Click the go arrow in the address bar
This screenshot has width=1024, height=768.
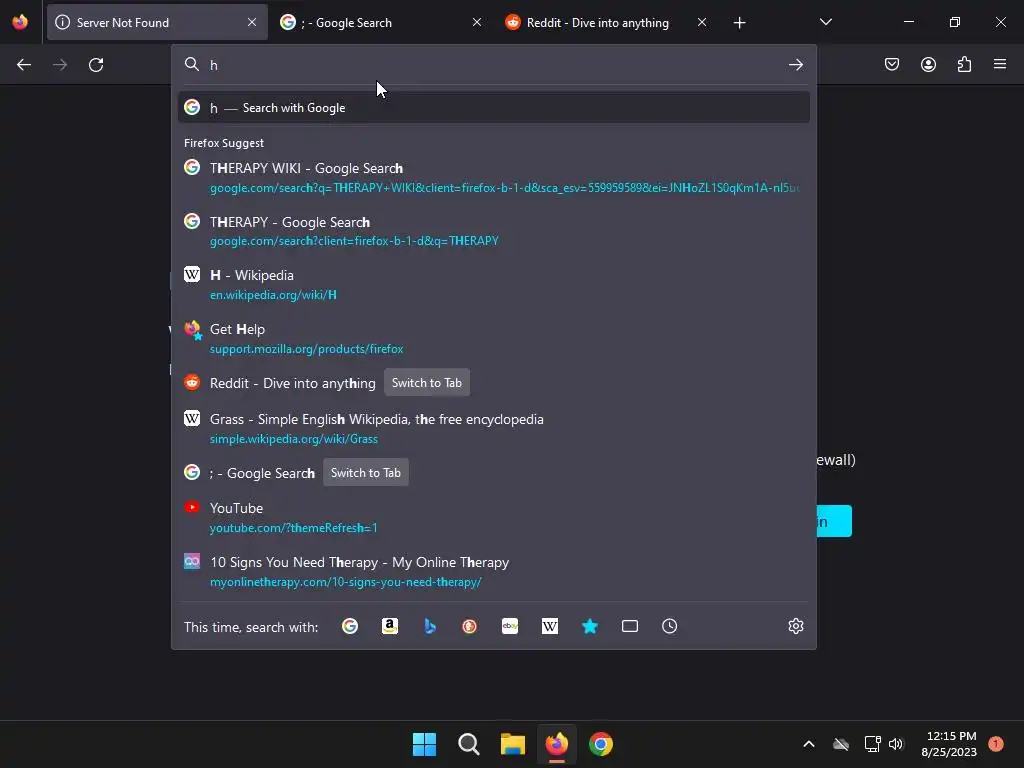(795, 65)
